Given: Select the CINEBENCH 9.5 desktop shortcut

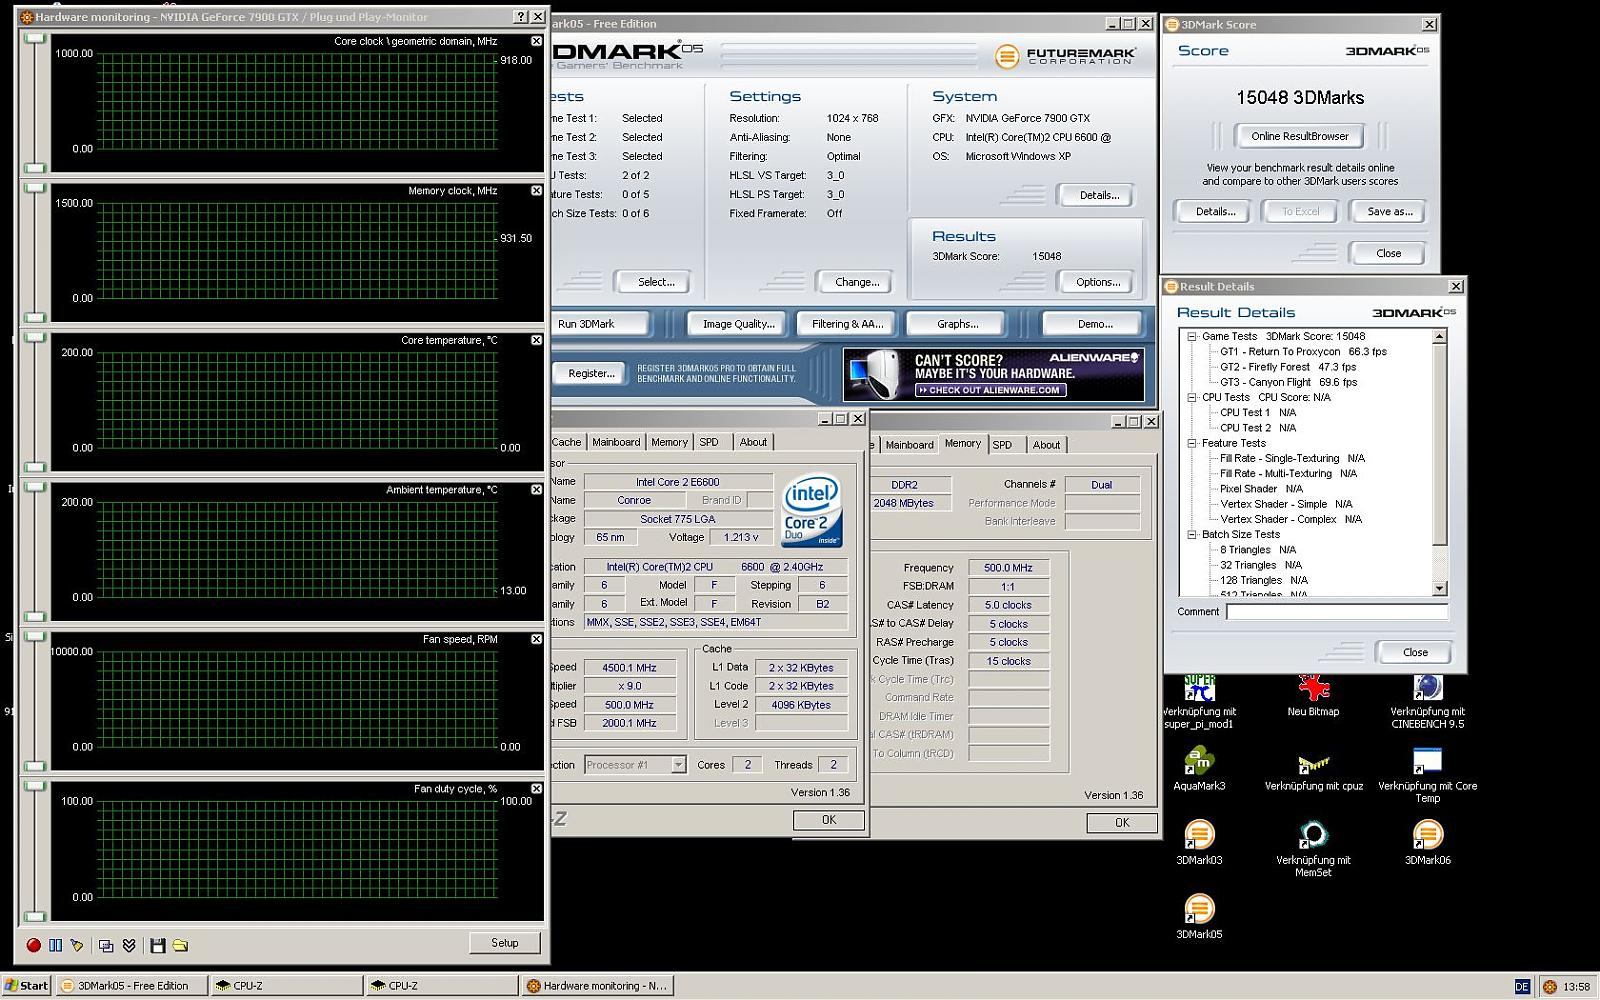Looking at the screenshot, I should click(1427, 702).
